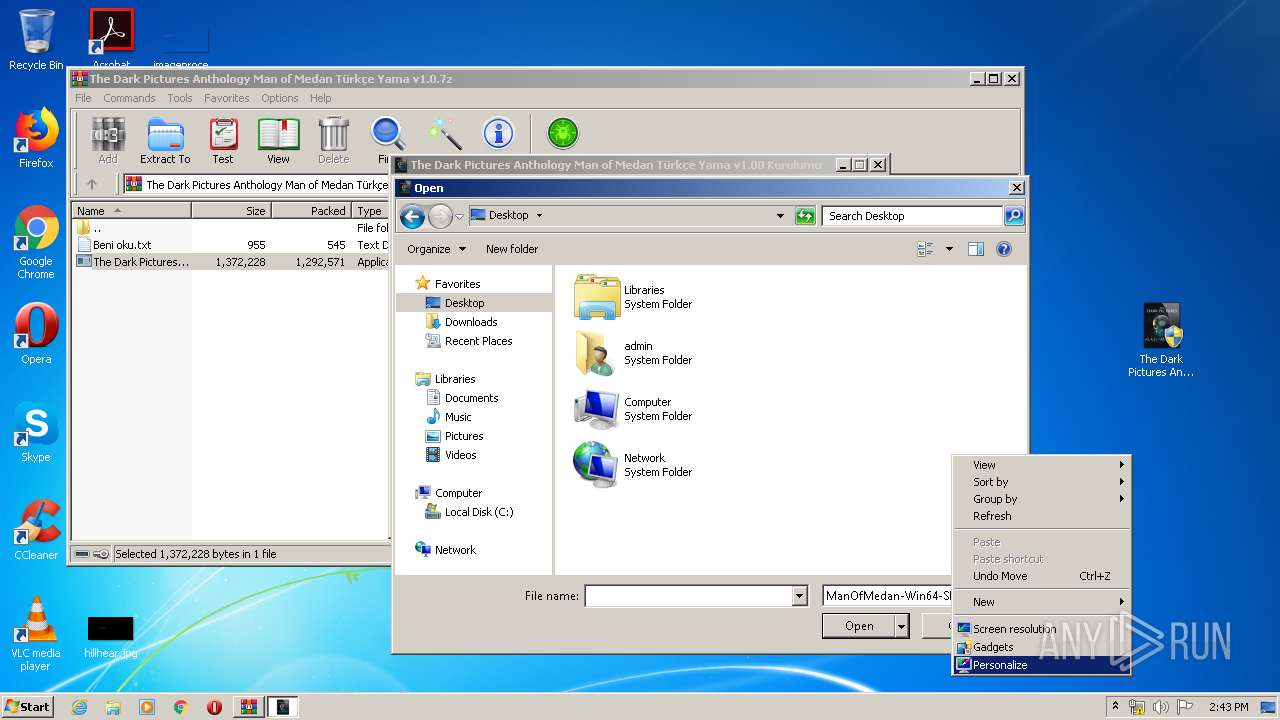
Task: Click the Open button in dialog
Action: [859, 626]
